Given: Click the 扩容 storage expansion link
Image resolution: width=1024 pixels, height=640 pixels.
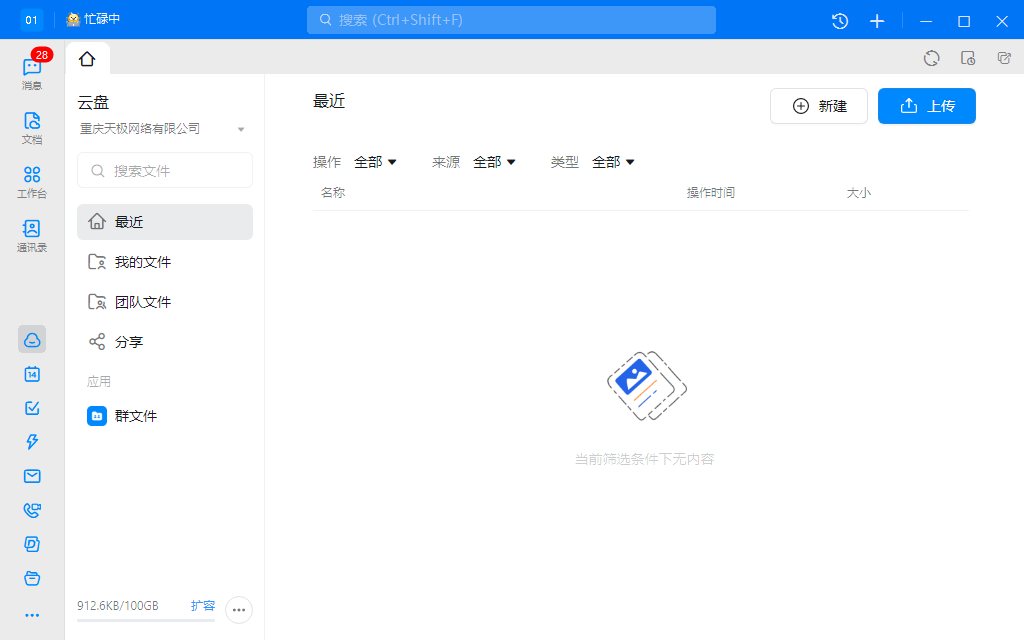Looking at the screenshot, I should pyautogui.click(x=203, y=605).
